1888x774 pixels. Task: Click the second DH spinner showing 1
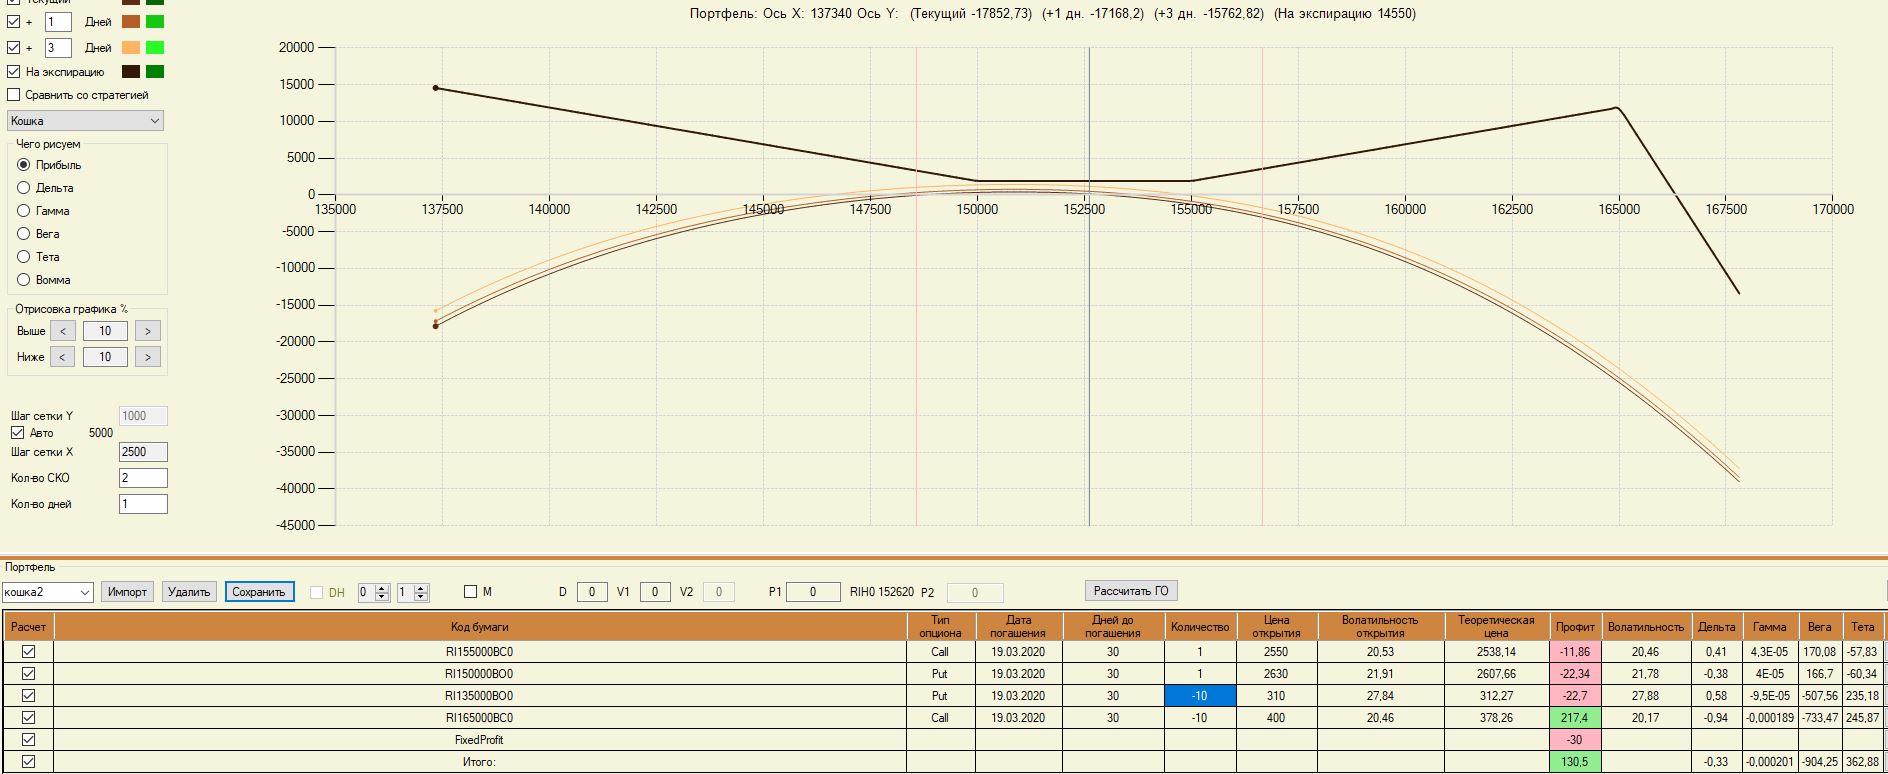[x=412, y=592]
